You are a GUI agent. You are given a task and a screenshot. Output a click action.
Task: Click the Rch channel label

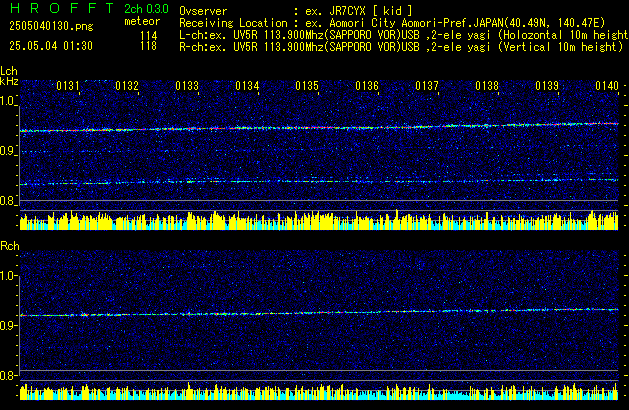coord(10,246)
